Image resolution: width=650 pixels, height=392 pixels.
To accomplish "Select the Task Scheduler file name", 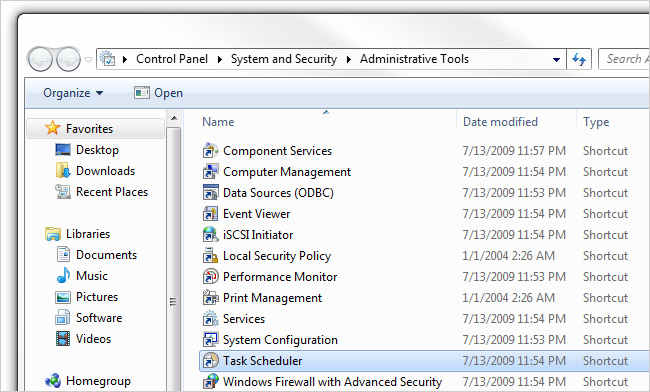I will pos(262,361).
